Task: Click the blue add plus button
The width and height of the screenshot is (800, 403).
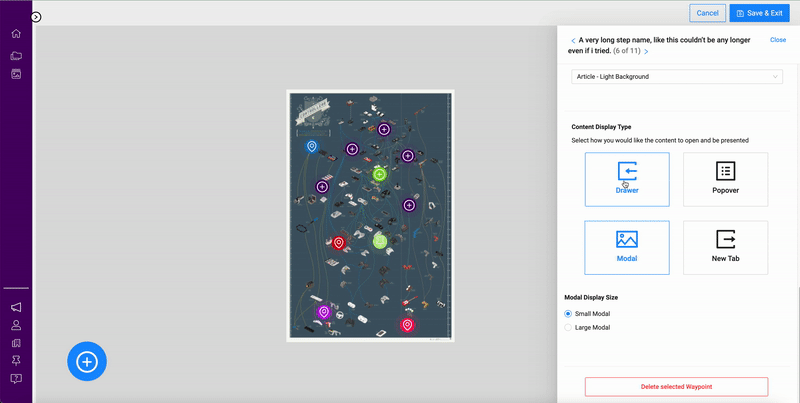Action: [87, 361]
